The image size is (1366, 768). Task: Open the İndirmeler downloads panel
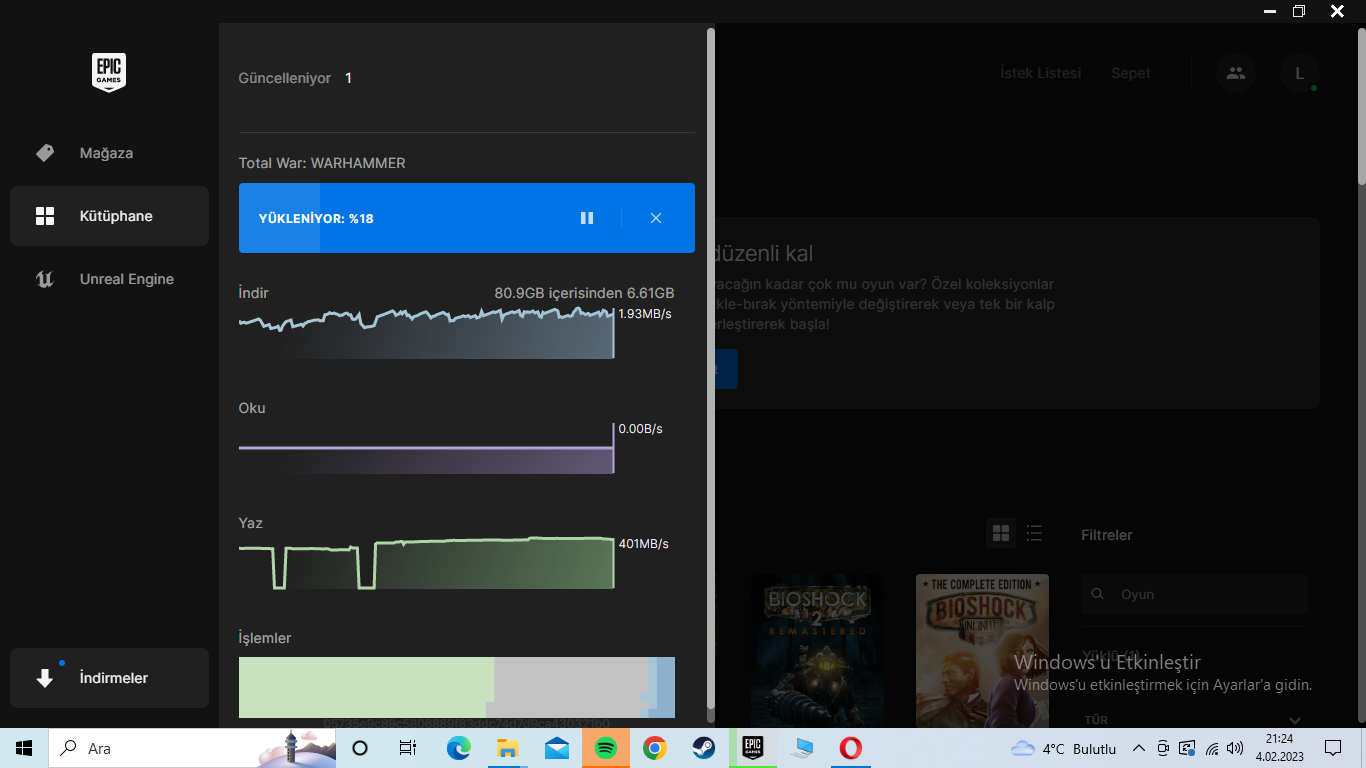(x=109, y=678)
